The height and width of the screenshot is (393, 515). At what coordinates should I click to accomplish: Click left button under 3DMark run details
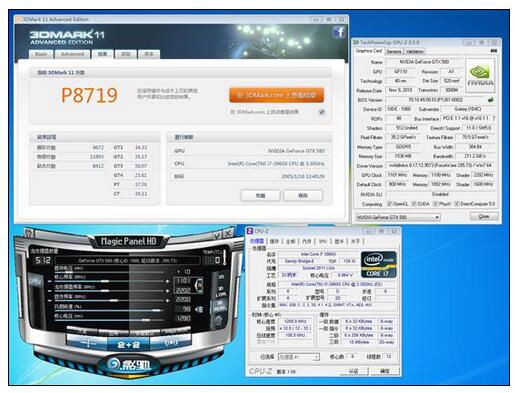(x=260, y=195)
